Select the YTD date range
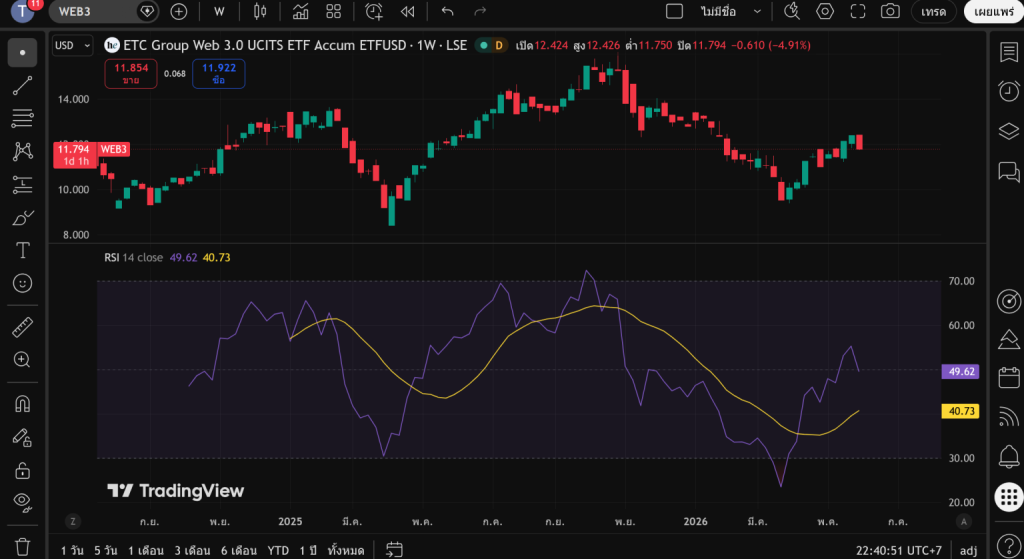This screenshot has height=559, width=1024. pos(278,551)
